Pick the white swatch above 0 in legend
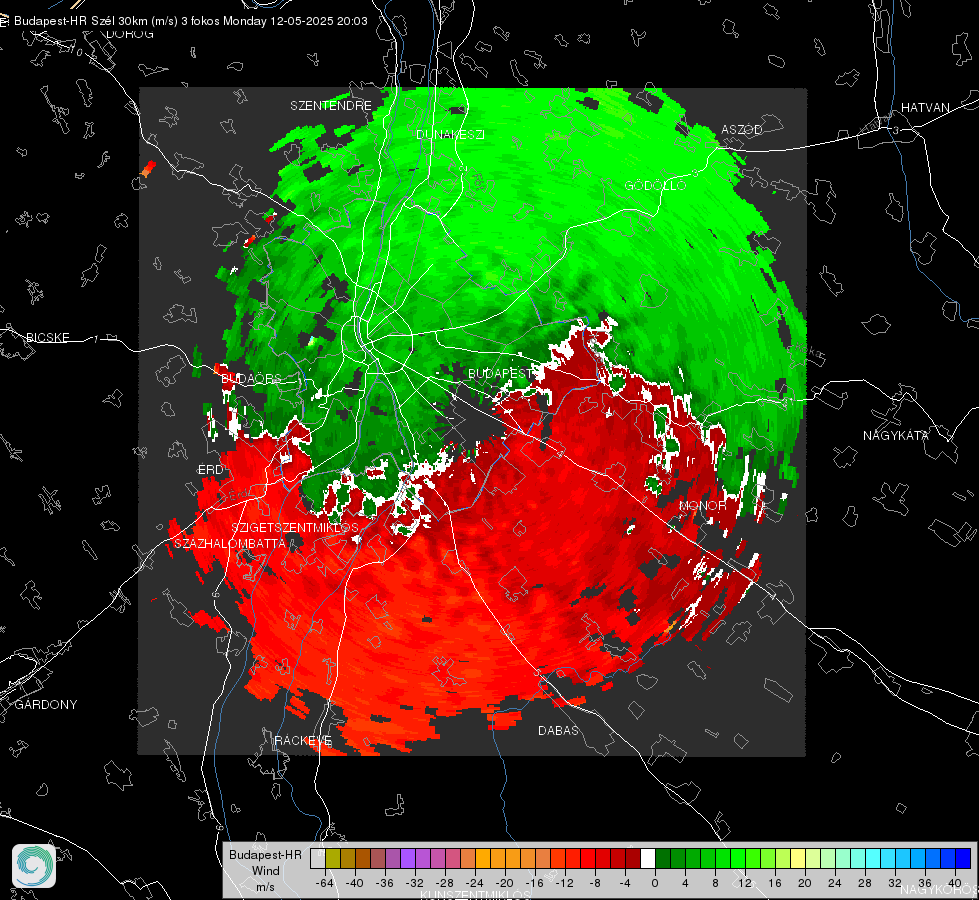 point(648,859)
